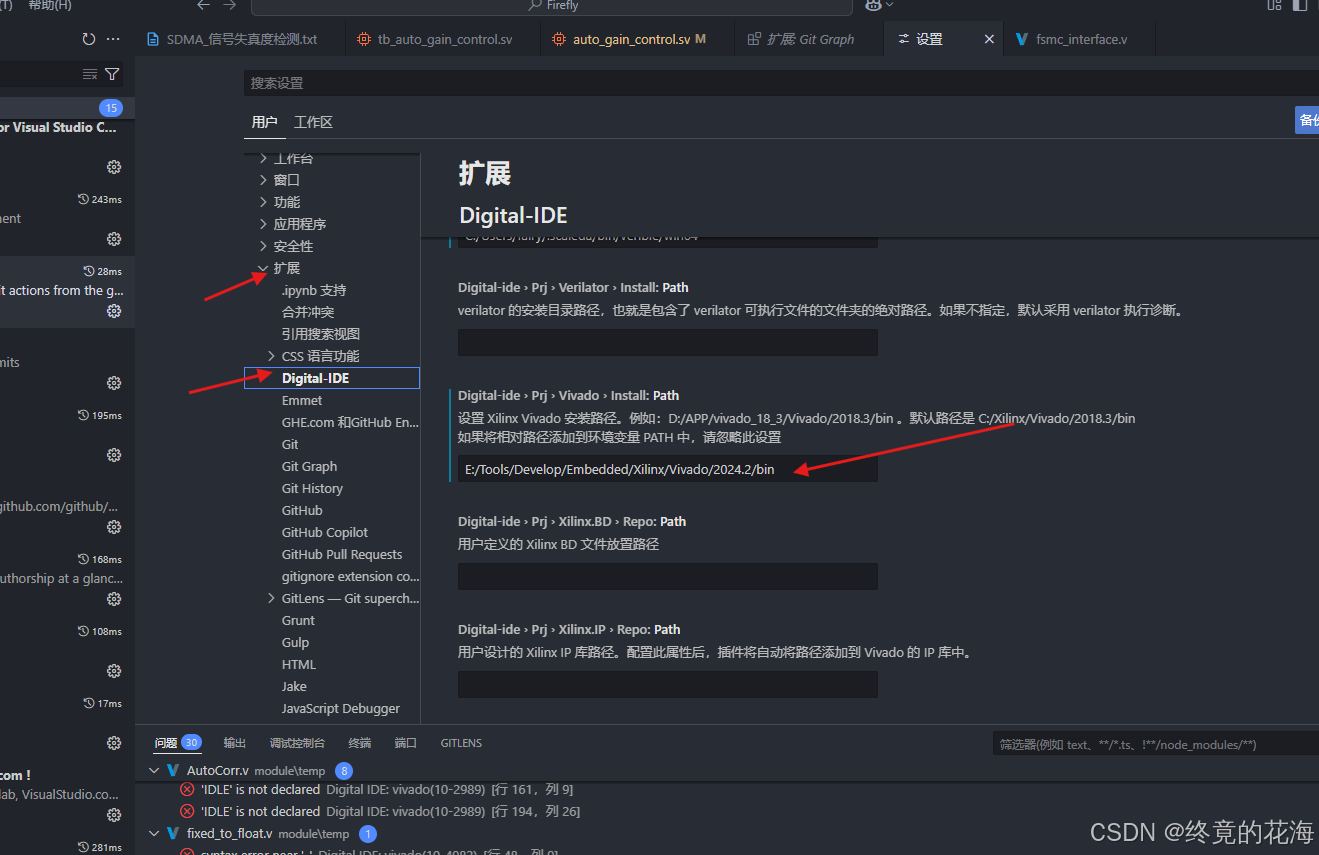Click the Vivado Install Path input field
Image resolution: width=1319 pixels, height=855 pixels.
[668, 469]
